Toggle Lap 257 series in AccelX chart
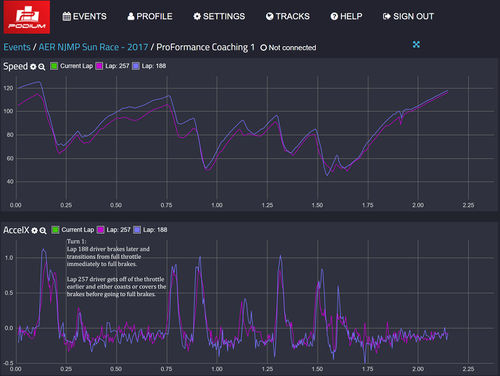This screenshot has width=500, height=376. pyautogui.click(x=114, y=230)
